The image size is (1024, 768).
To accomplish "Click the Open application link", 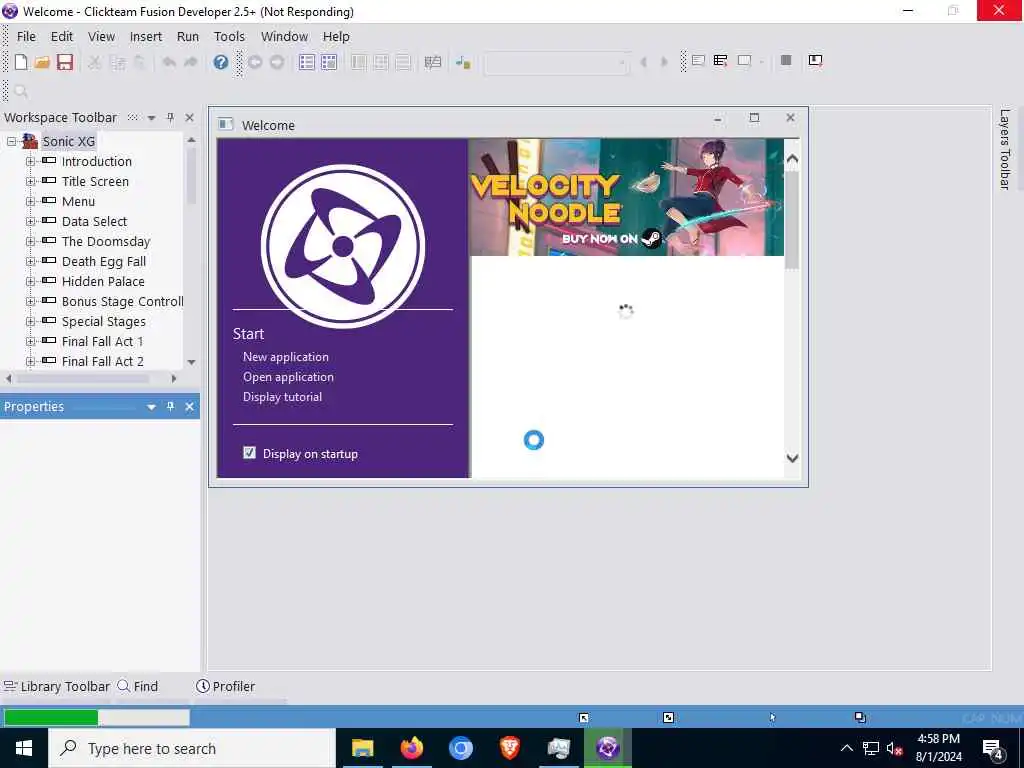I will (288, 377).
